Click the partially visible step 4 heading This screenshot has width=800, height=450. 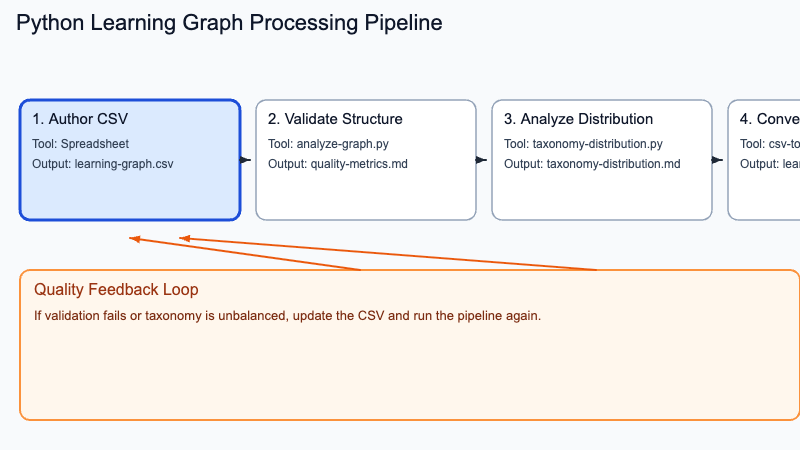pos(769,119)
